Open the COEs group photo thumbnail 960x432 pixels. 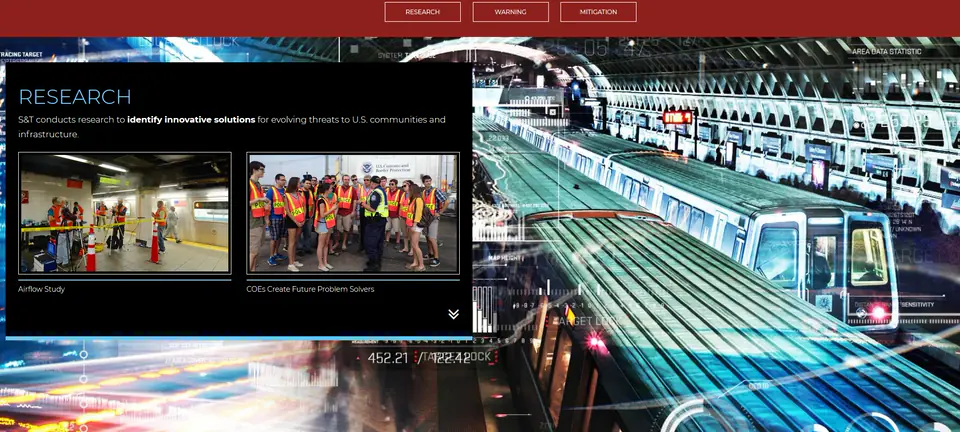(x=353, y=213)
